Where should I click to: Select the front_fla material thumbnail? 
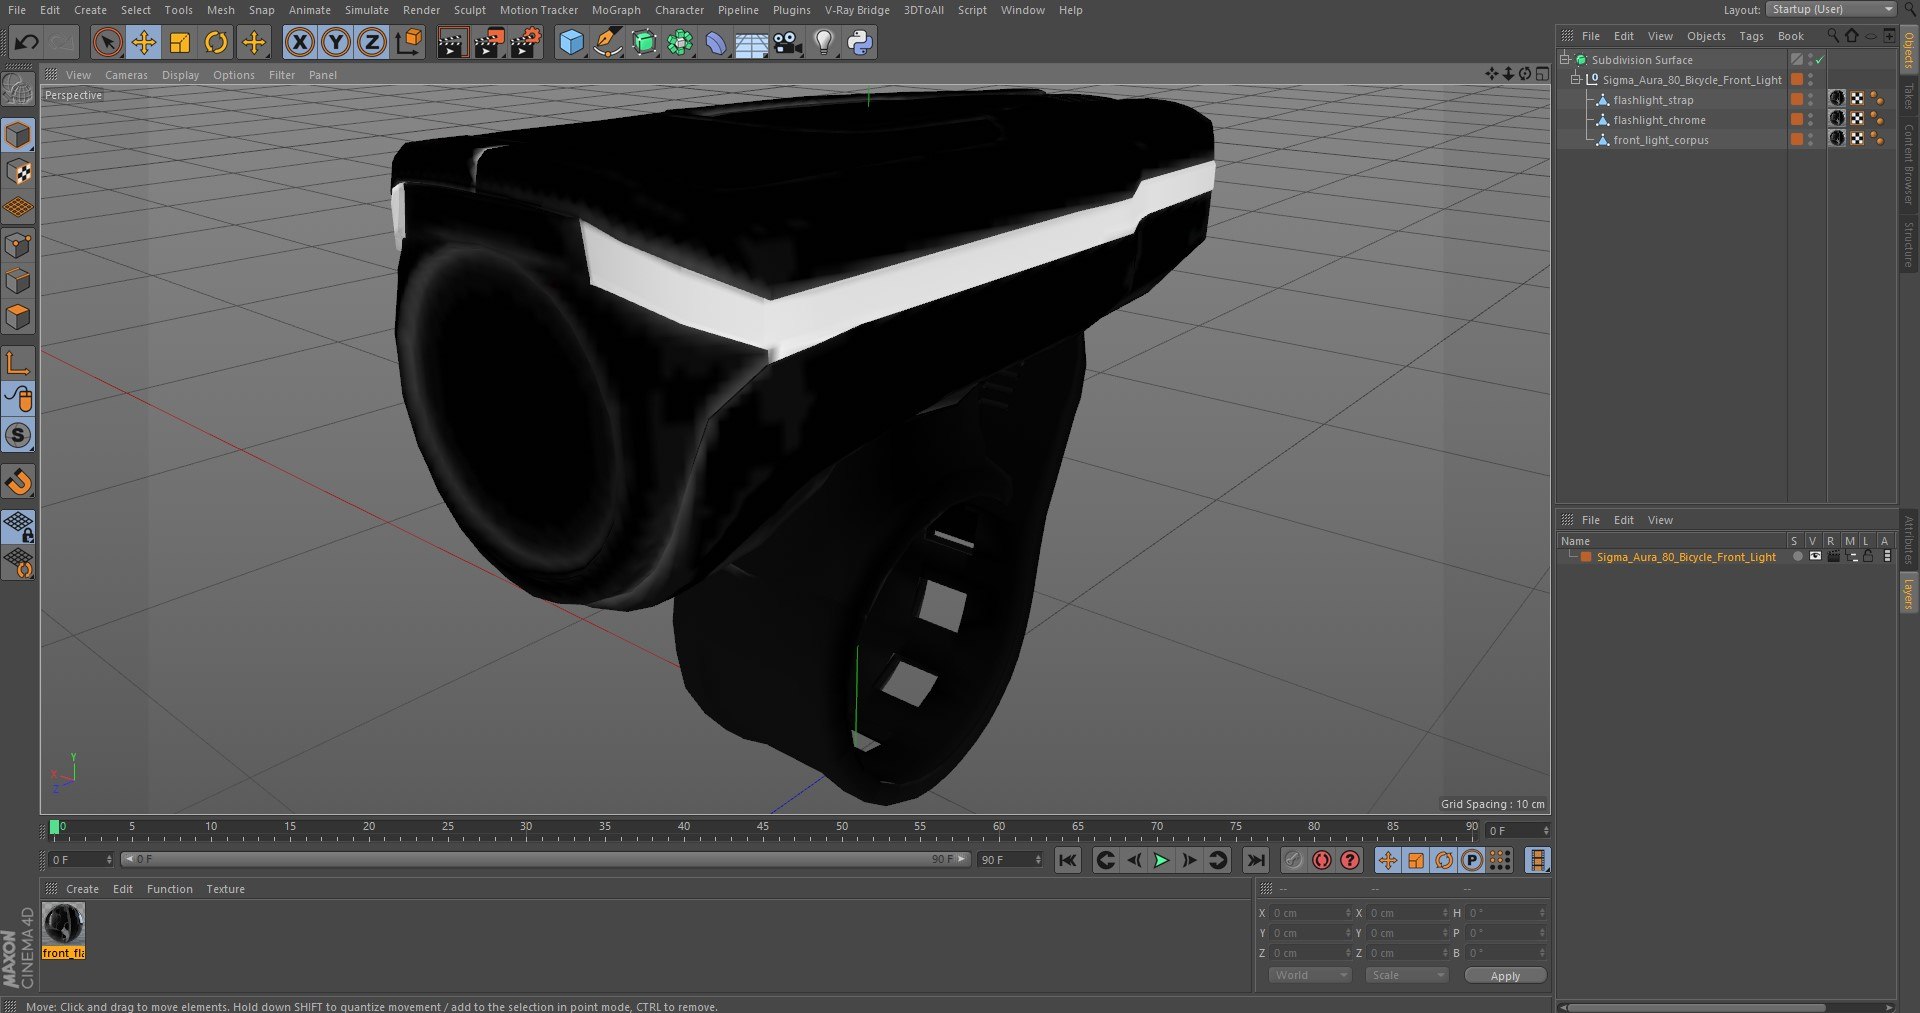[63, 924]
